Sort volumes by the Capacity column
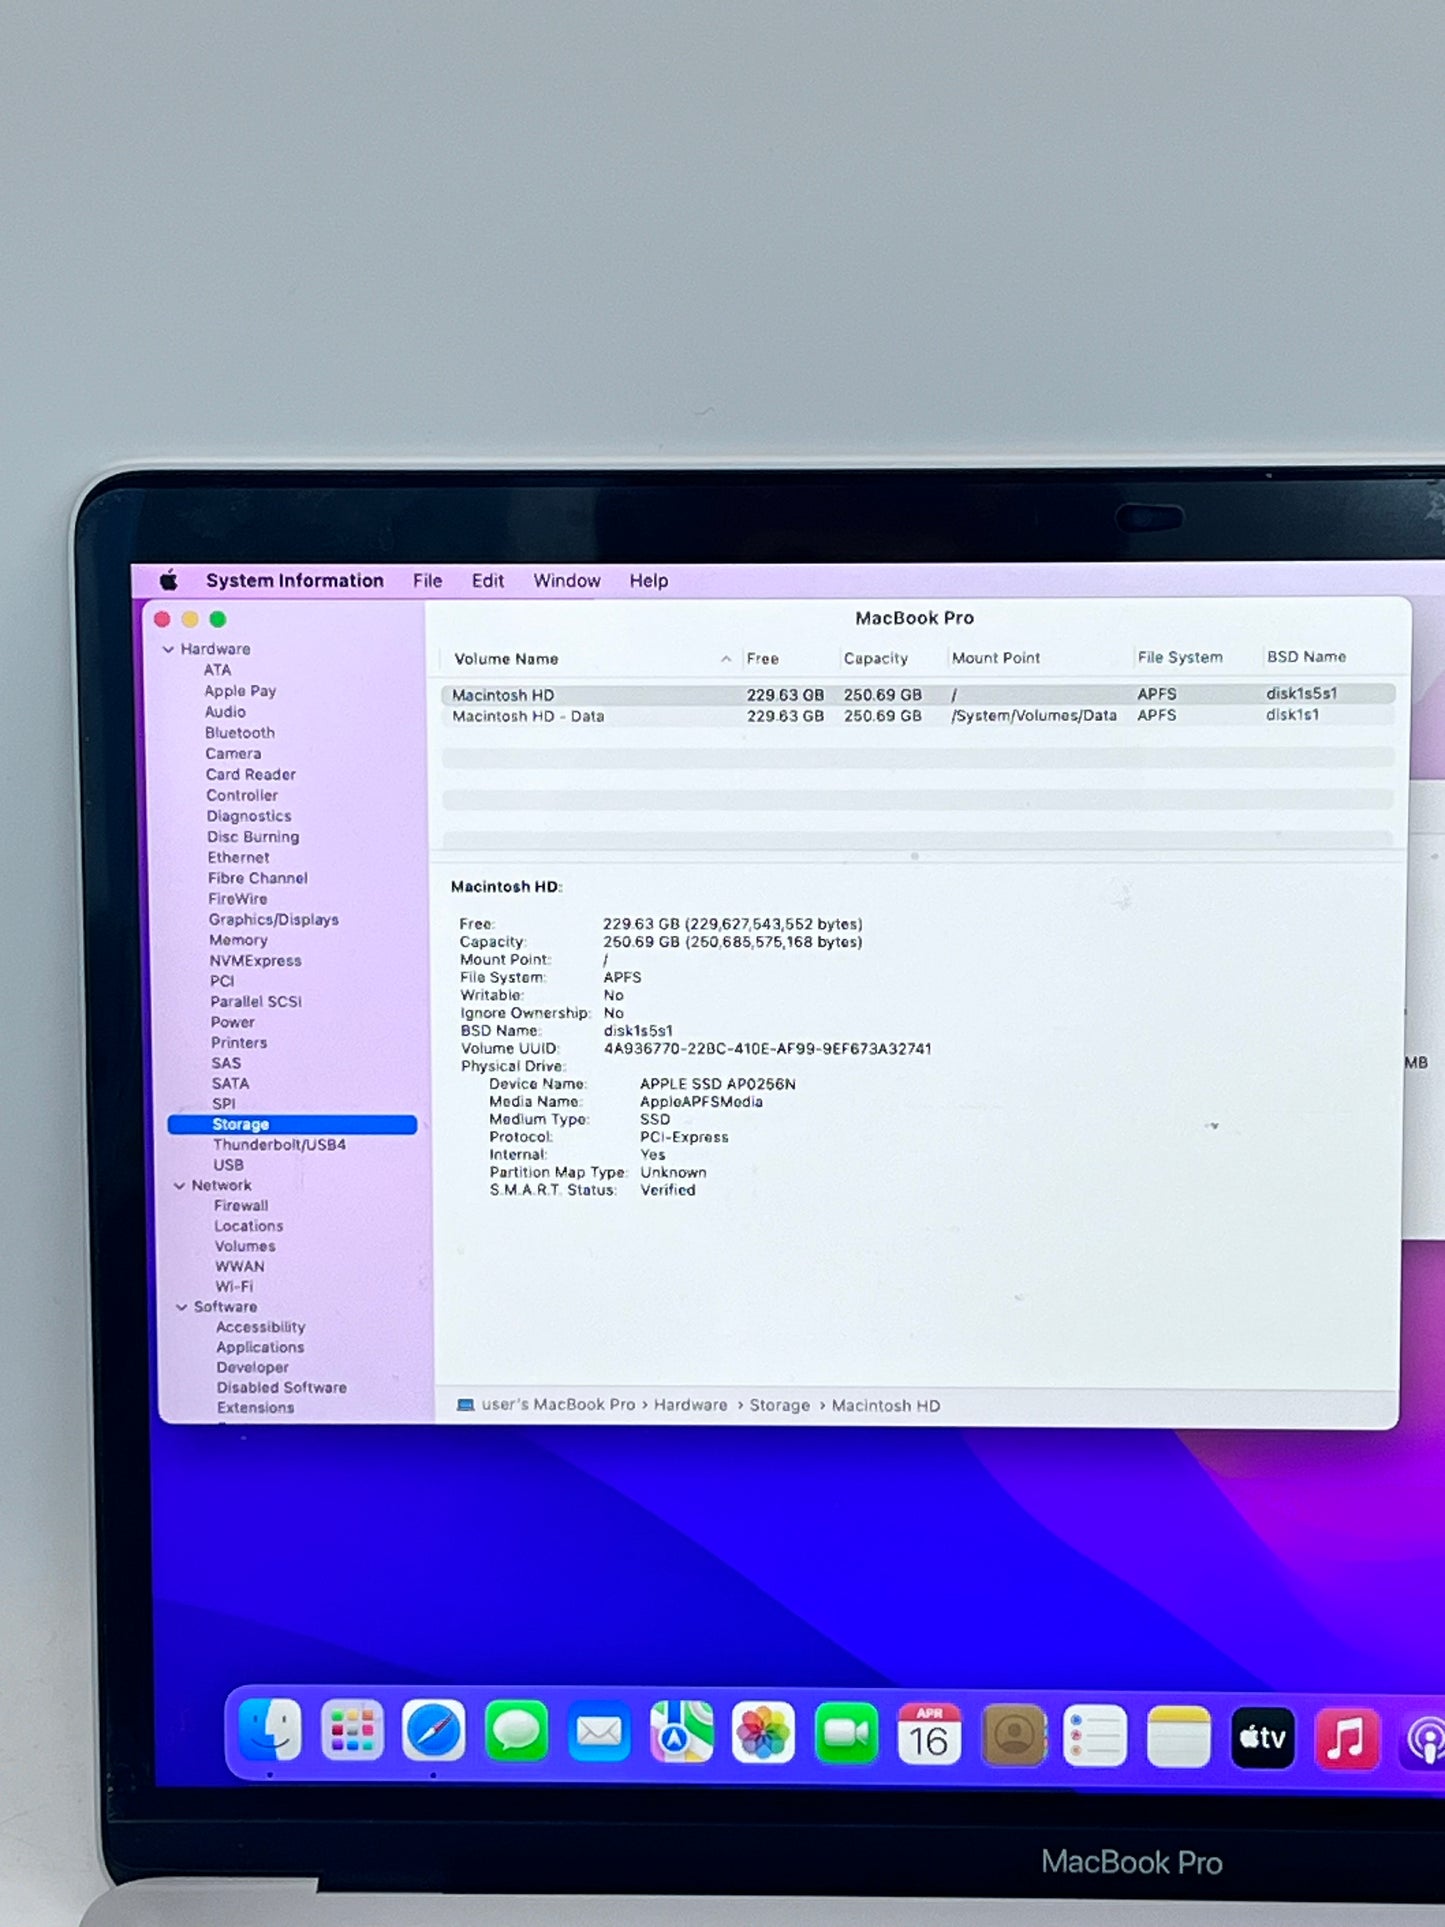Screen dimensions: 1445x1927 click(x=875, y=658)
